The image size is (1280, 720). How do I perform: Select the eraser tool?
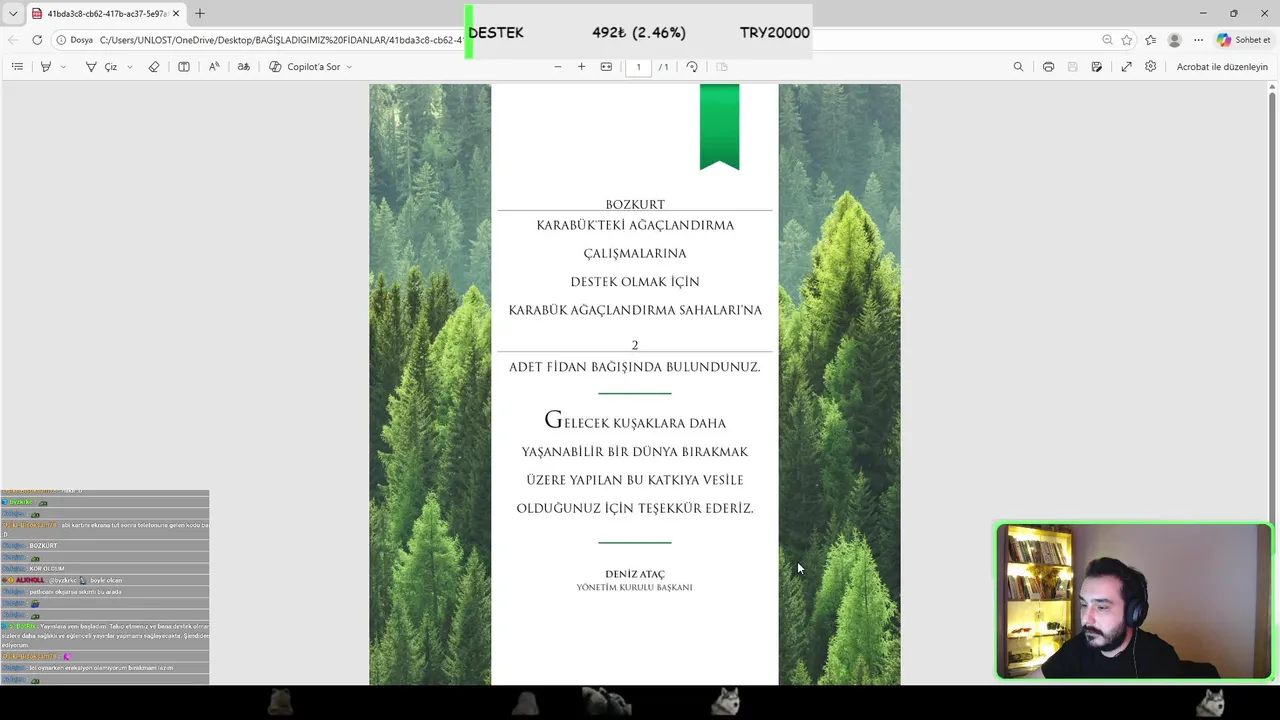pos(154,67)
